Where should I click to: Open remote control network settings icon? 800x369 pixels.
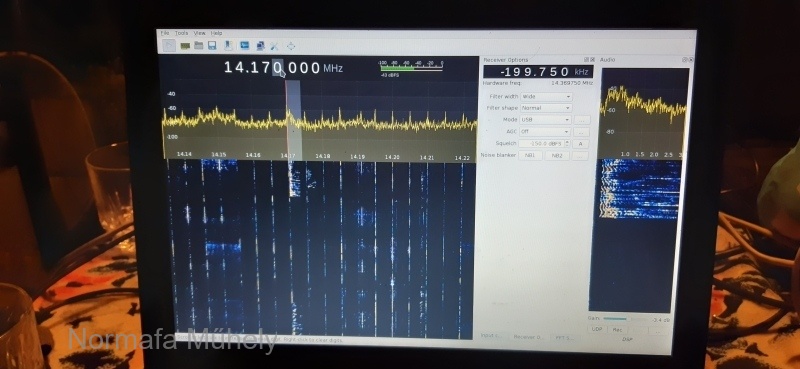(x=260, y=46)
